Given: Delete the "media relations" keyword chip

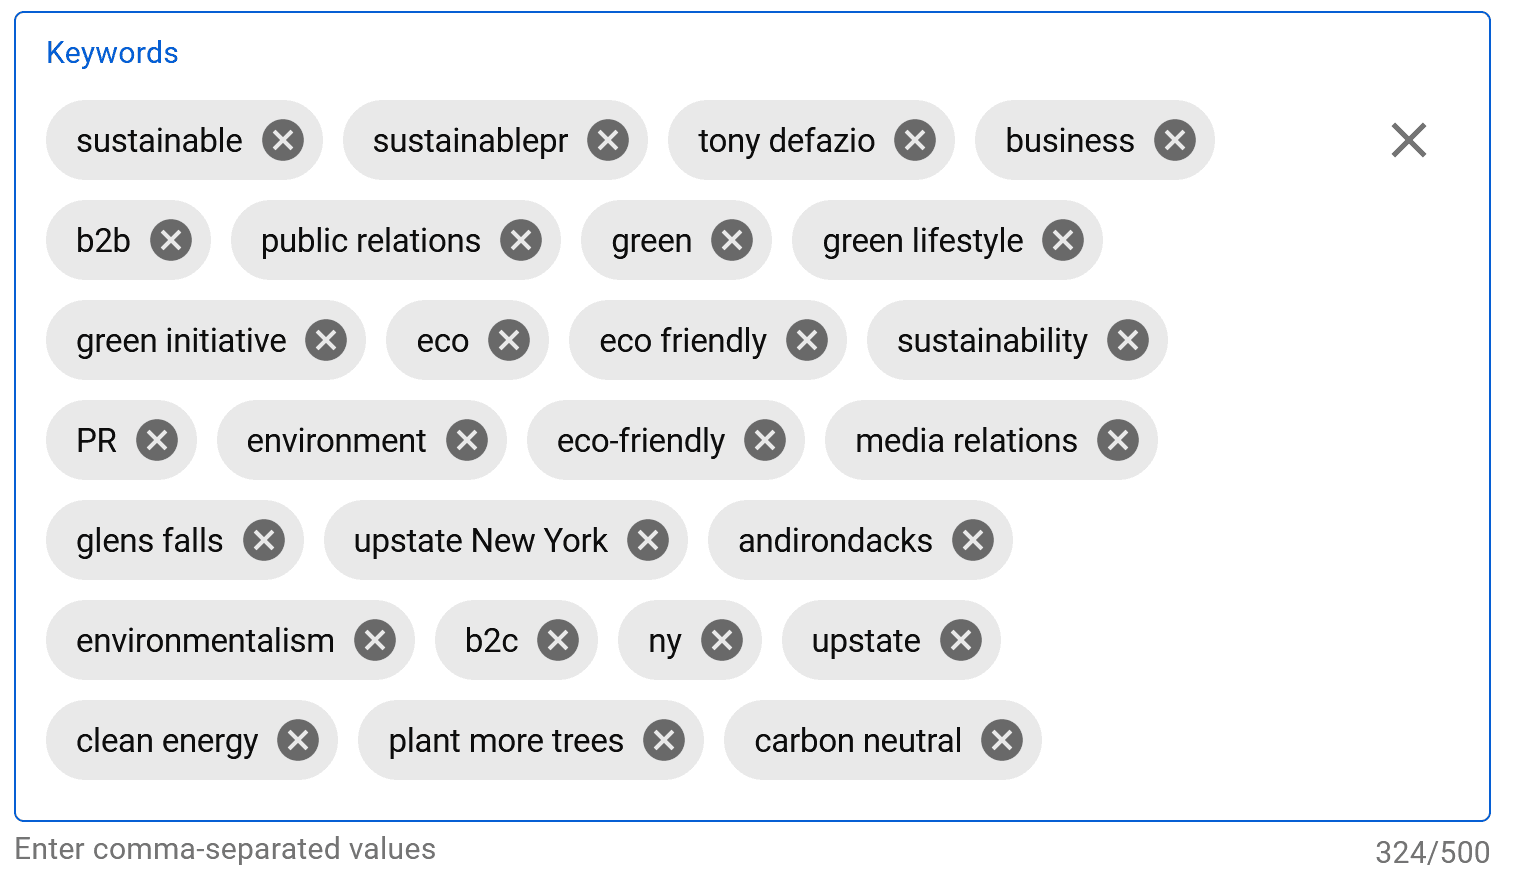Looking at the screenshot, I should tap(1119, 440).
